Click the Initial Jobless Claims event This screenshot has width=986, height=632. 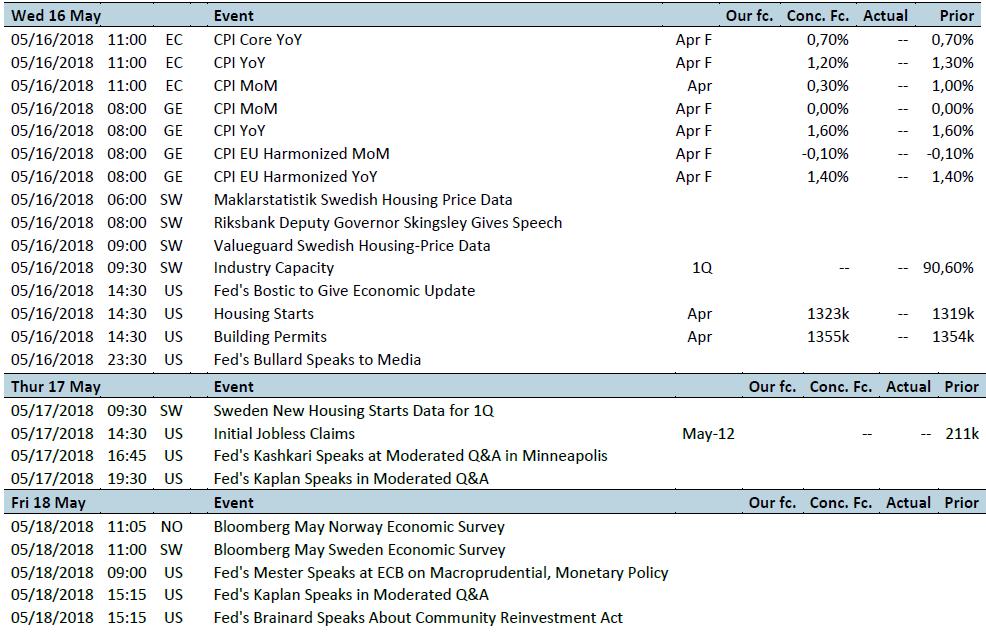pos(284,434)
